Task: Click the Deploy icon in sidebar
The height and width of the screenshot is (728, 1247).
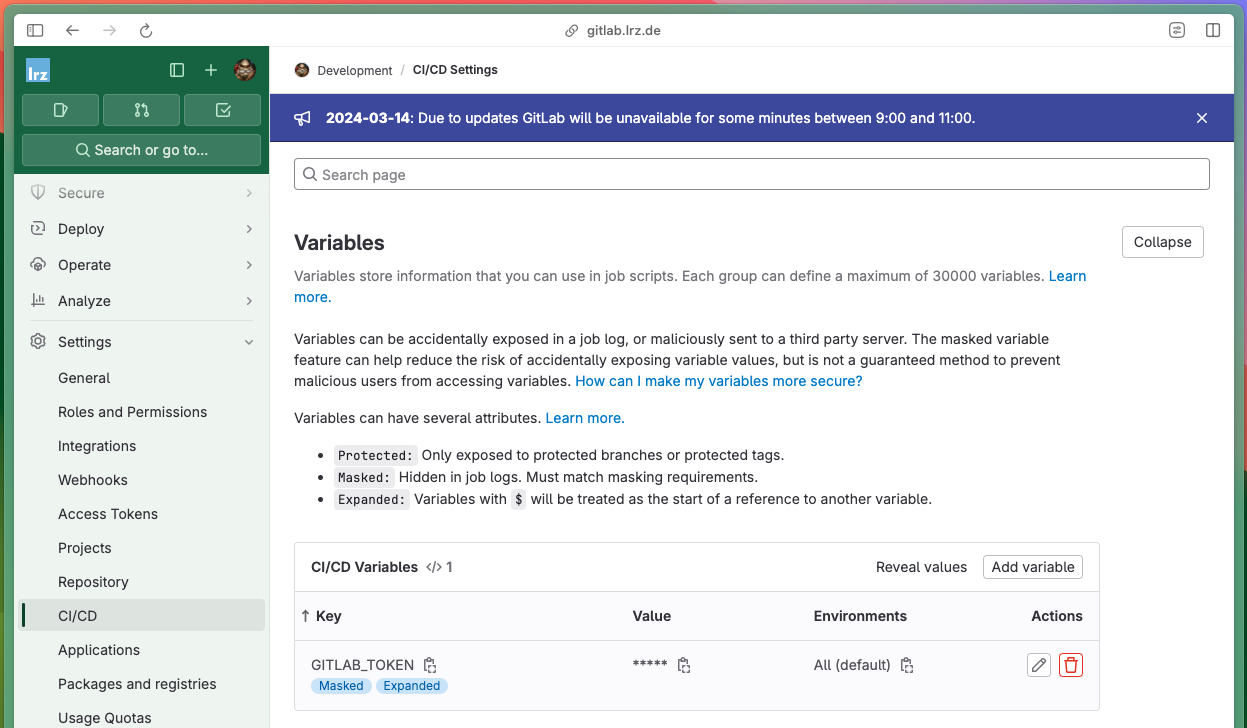Action: tap(38, 229)
